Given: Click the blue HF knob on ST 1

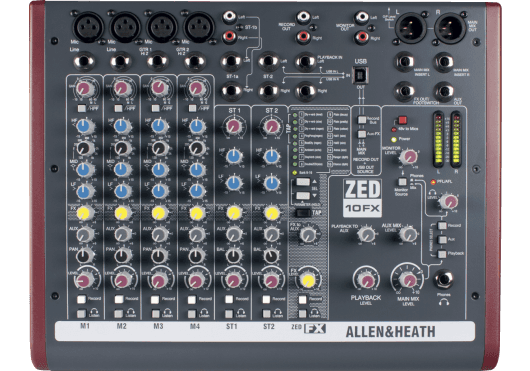Looking at the screenshot, I should tap(234, 156).
